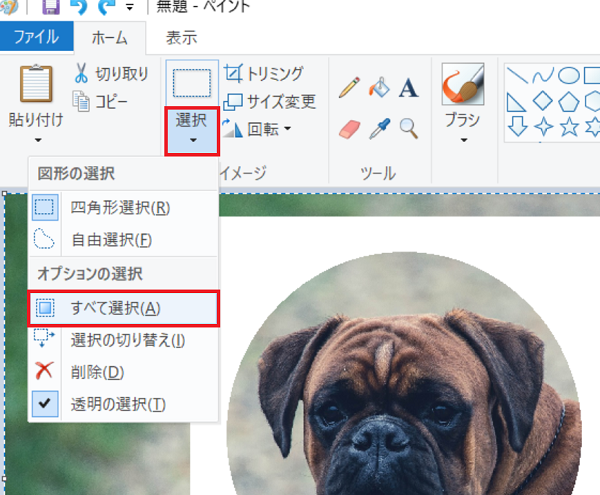The height and width of the screenshot is (495, 600).
Task: Switch to the 表示 ribbon tab
Action: 182,38
